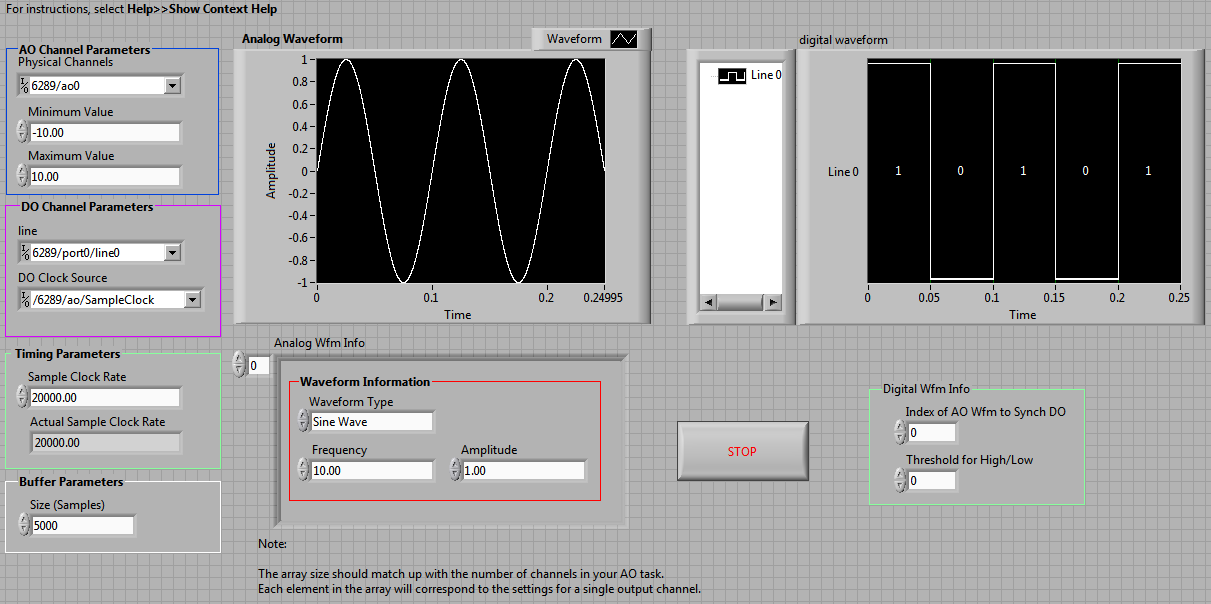Click the Waveform Information cluster label

point(365,382)
